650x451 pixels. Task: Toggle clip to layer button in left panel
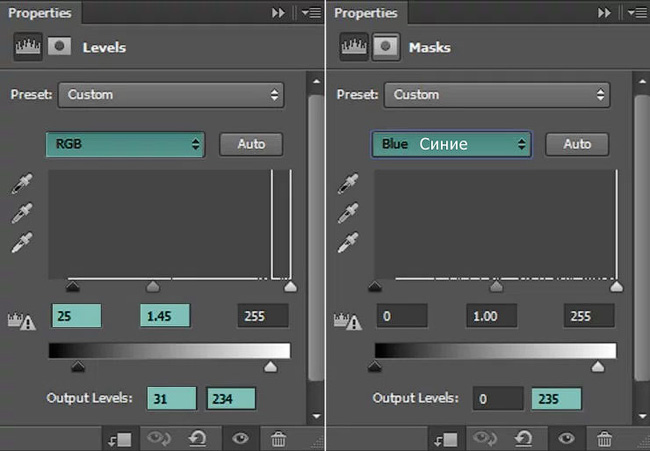coord(119,439)
